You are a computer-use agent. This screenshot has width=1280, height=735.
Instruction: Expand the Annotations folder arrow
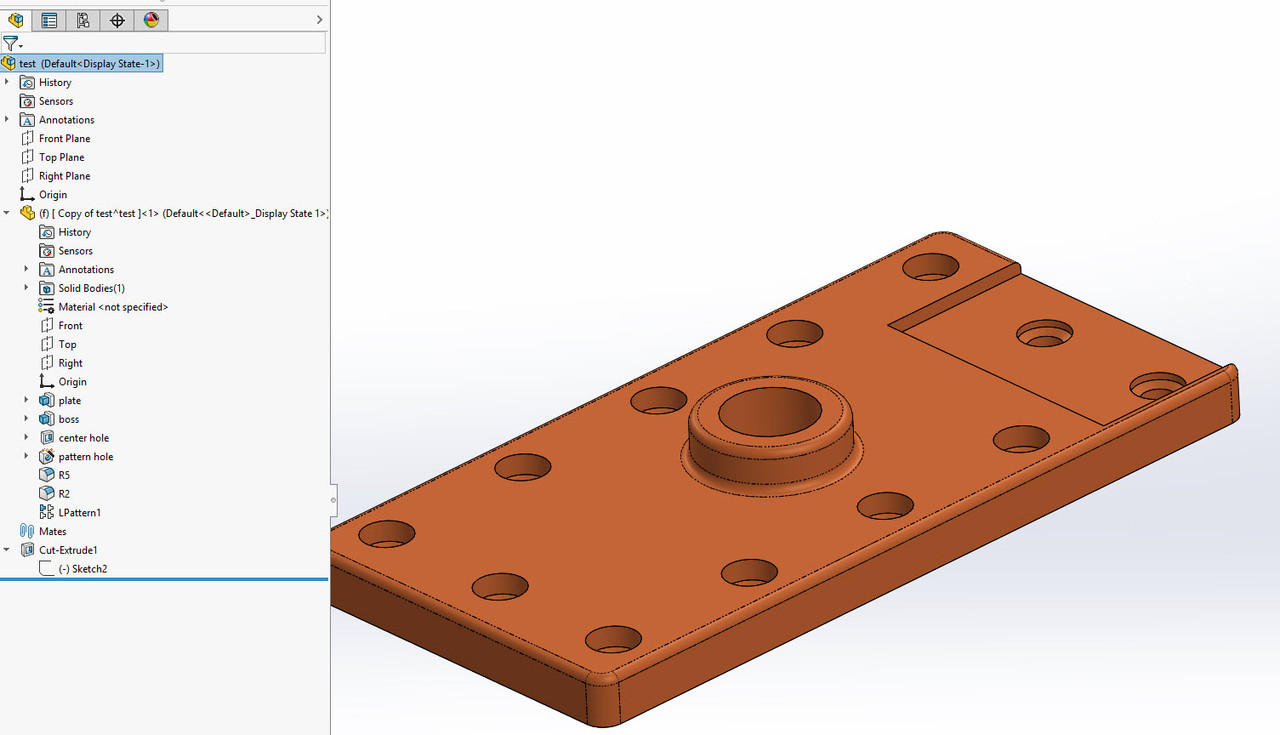(7, 119)
